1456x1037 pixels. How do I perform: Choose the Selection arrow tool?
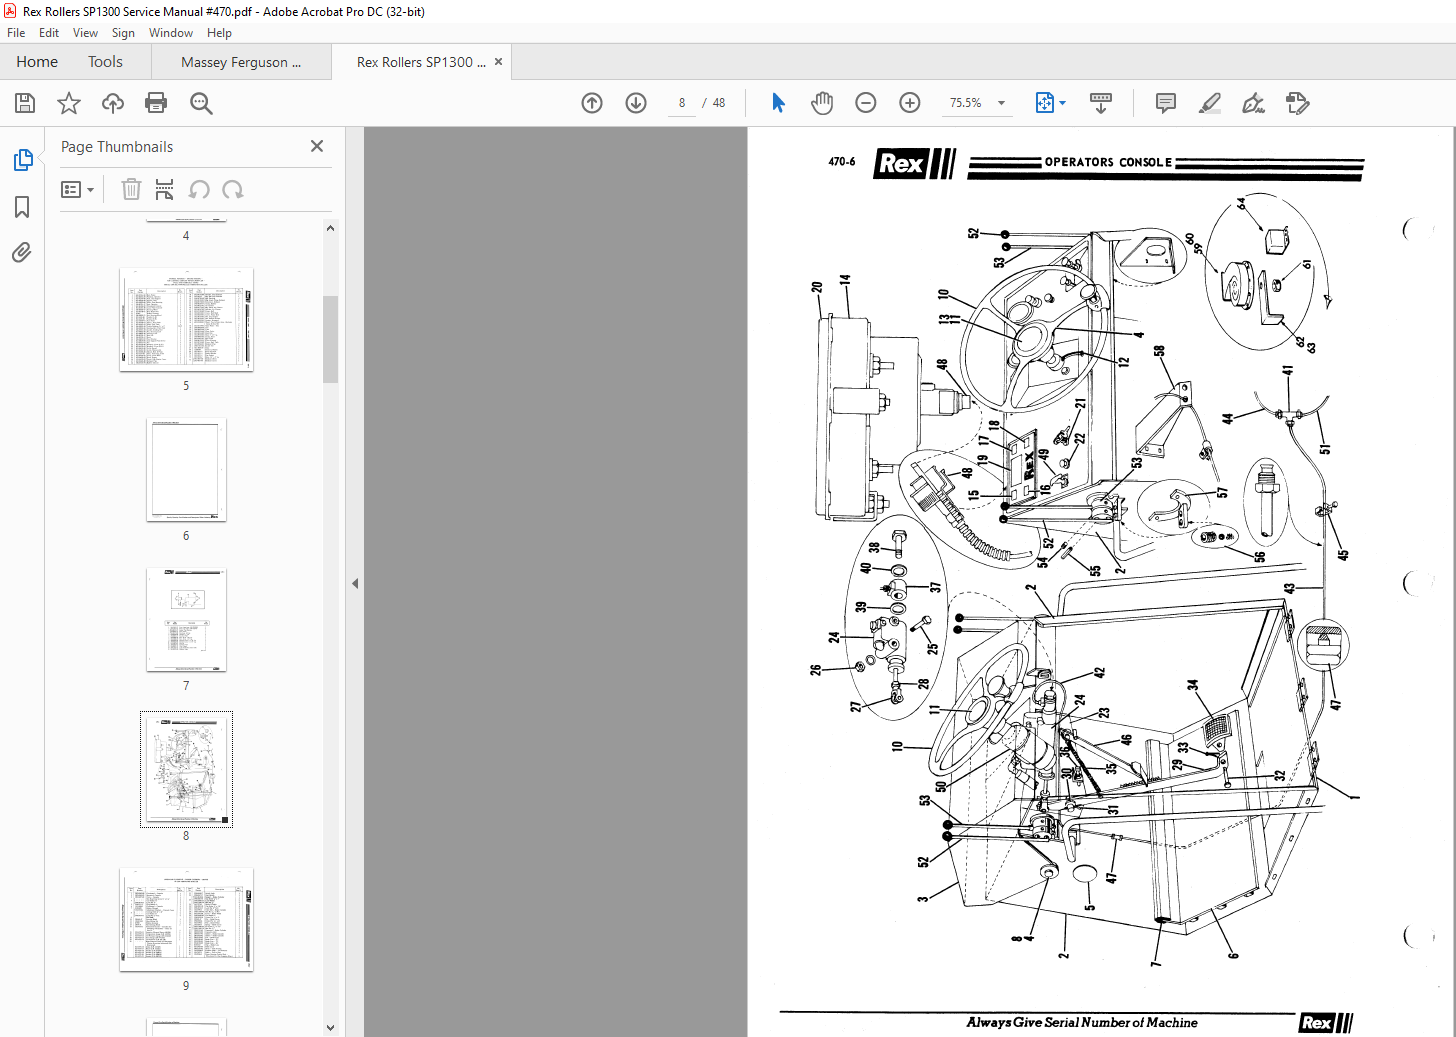pyautogui.click(x=778, y=103)
